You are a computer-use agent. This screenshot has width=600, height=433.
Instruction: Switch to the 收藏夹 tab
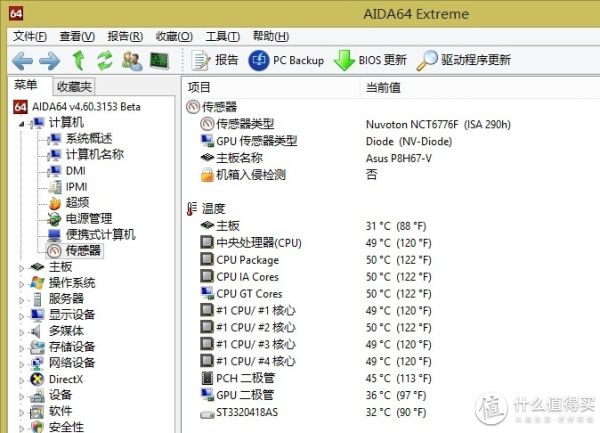(x=74, y=87)
